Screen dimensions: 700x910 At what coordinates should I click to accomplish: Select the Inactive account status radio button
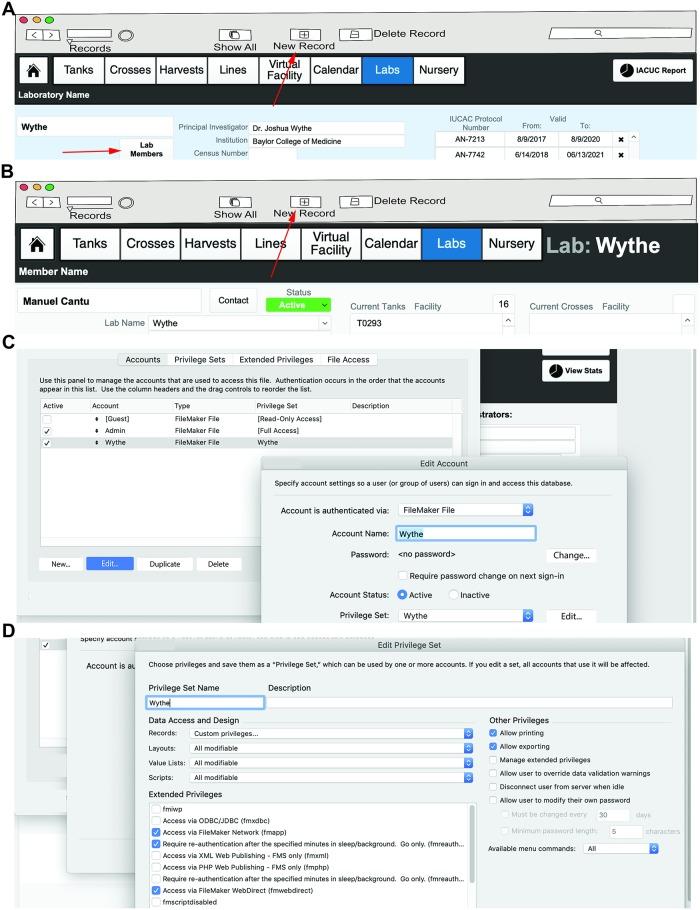pos(453,595)
